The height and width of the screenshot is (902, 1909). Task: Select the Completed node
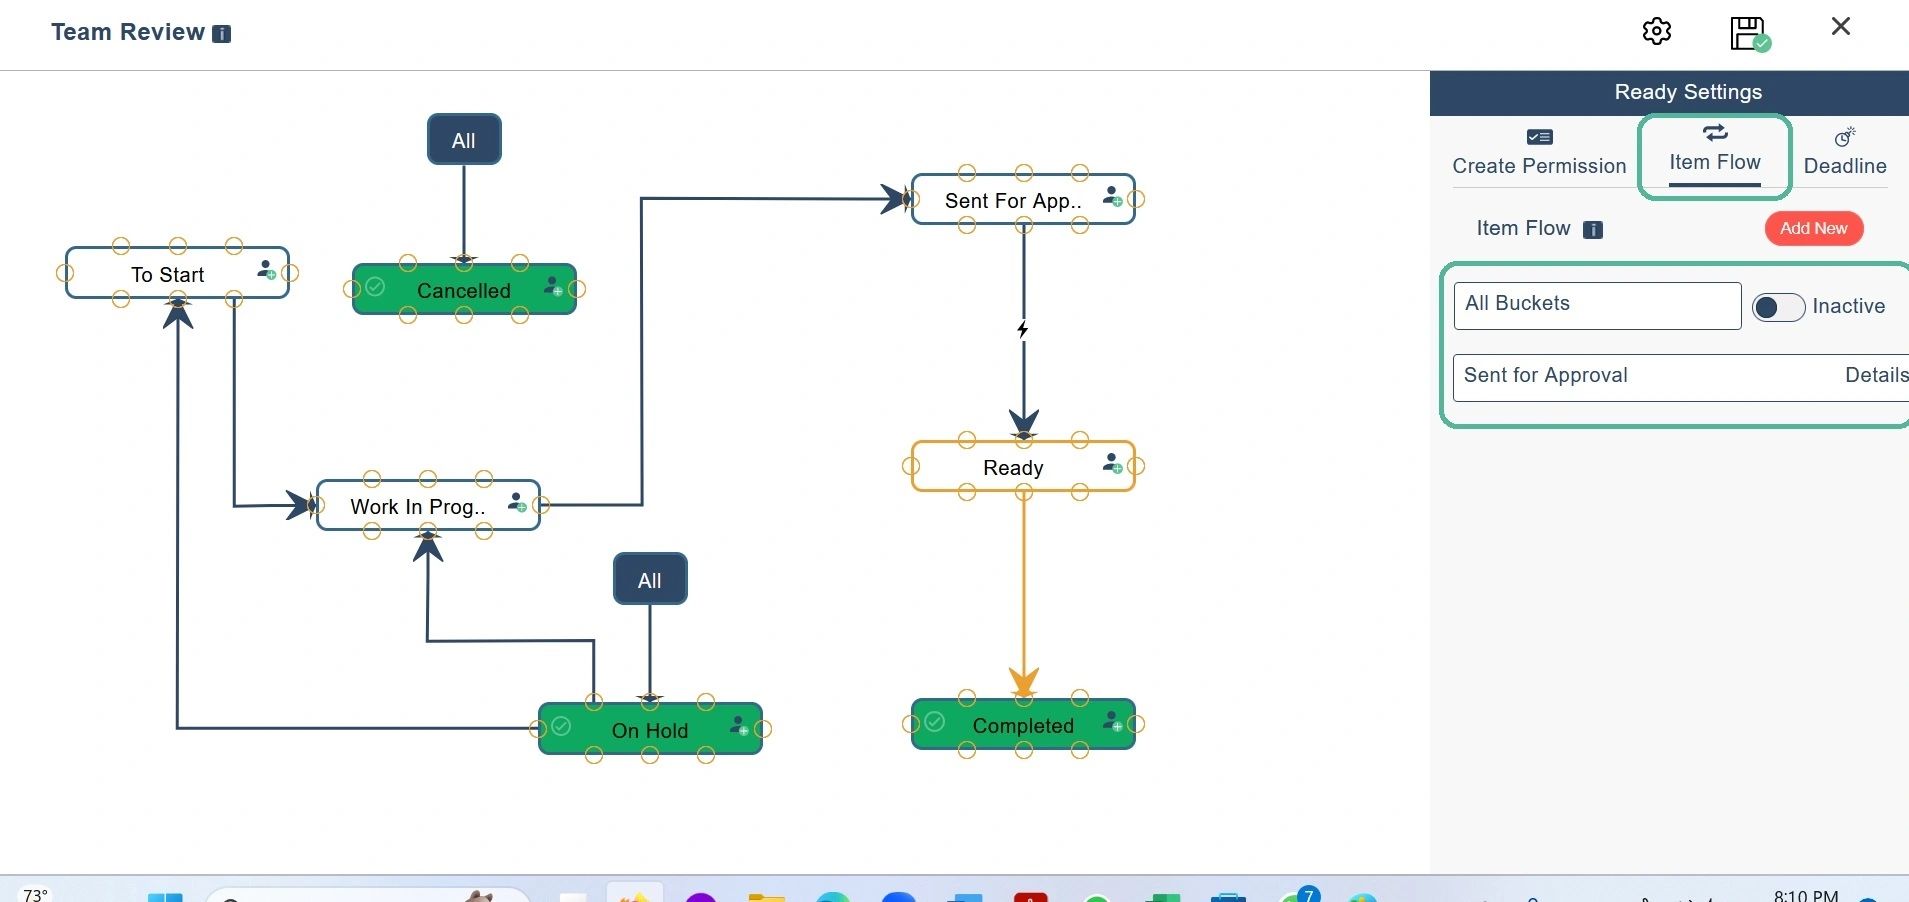(1023, 725)
